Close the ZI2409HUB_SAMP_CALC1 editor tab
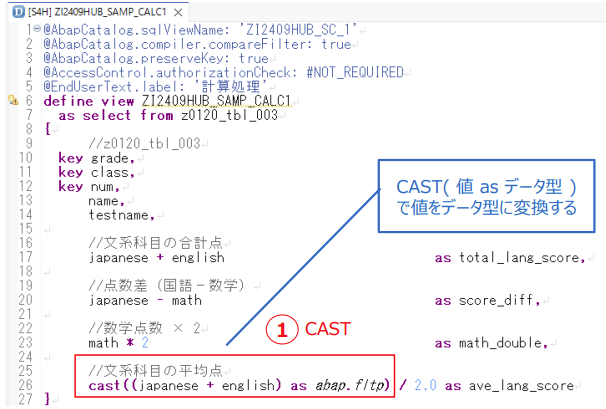The image size is (606, 409). (178, 13)
